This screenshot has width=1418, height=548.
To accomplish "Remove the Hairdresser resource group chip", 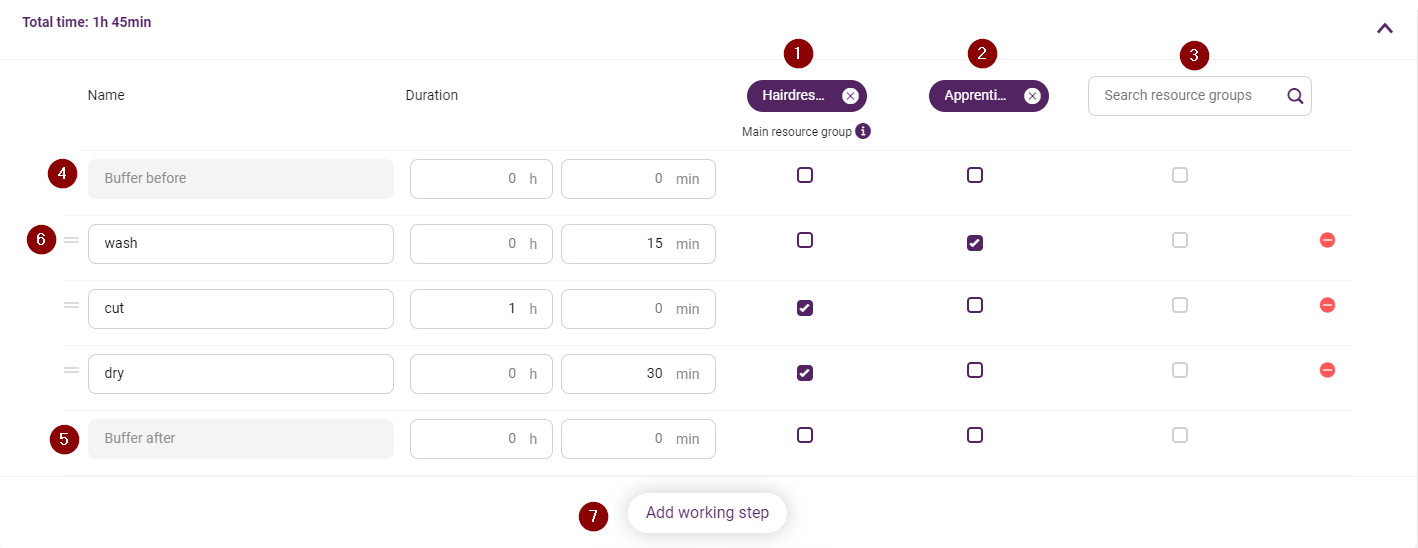I will click(850, 96).
